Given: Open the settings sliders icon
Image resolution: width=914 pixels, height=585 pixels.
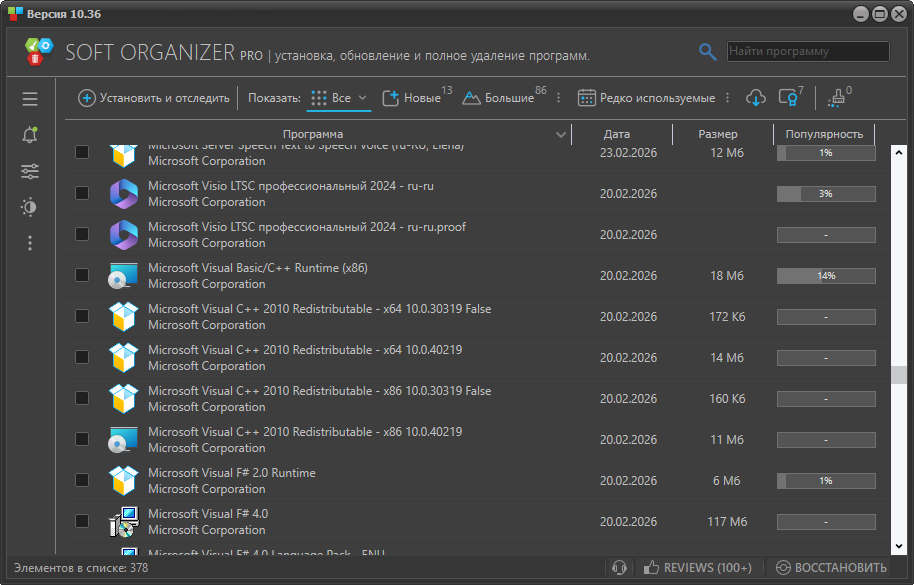Looking at the screenshot, I should 30,171.
